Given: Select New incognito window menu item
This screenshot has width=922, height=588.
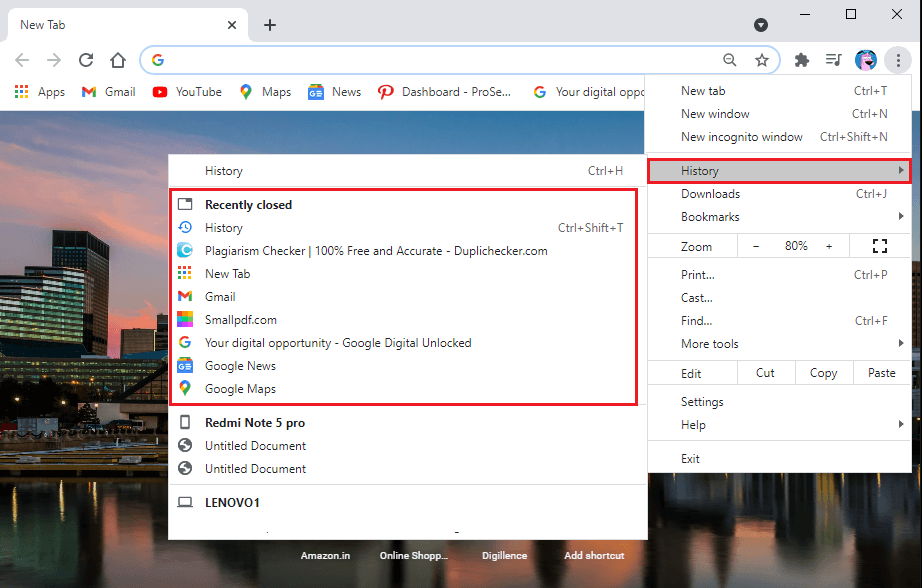Looking at the screenshot, I should [x=742, y=137].
